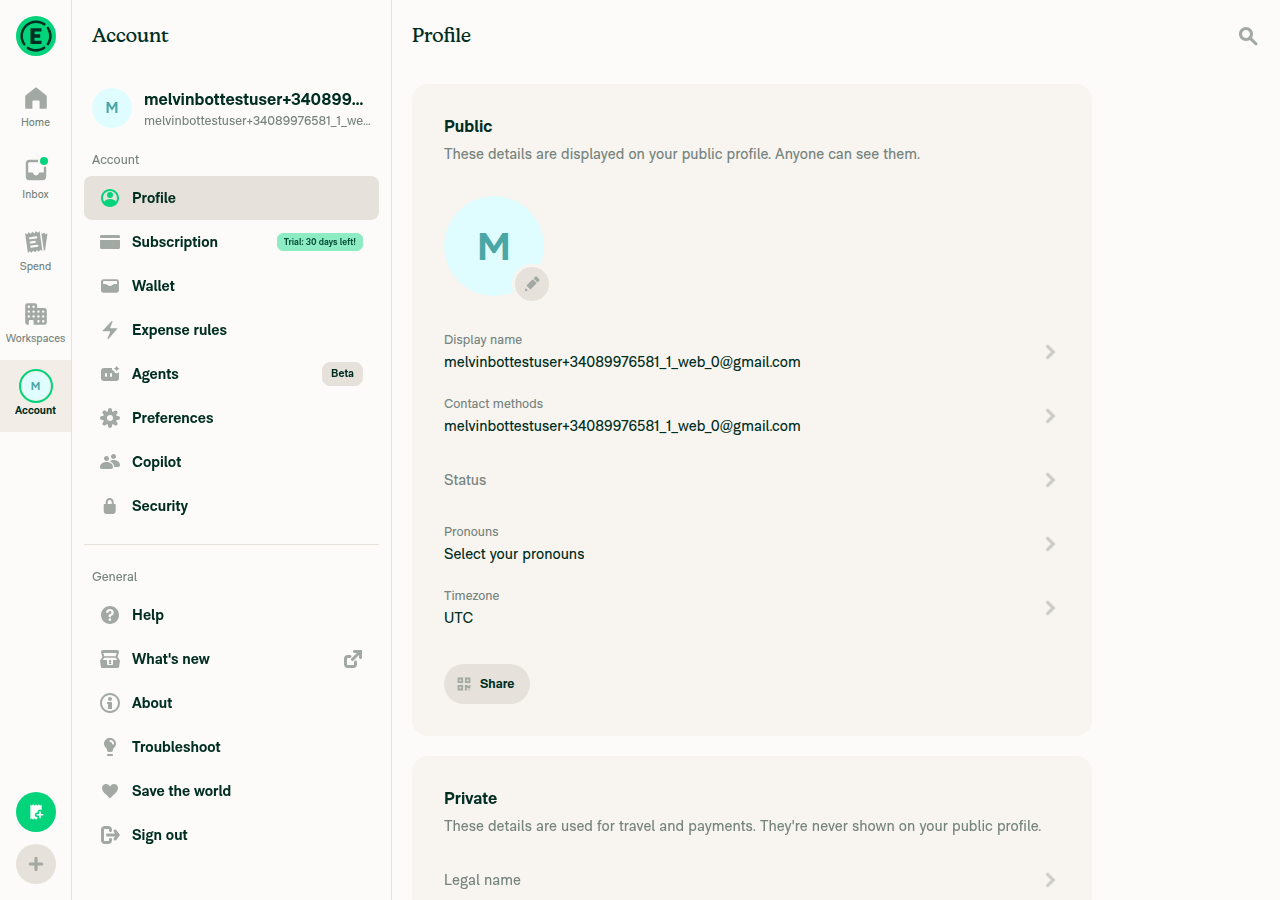Expand Contact methods row chevron
1280x900 pixels.
1050,416
